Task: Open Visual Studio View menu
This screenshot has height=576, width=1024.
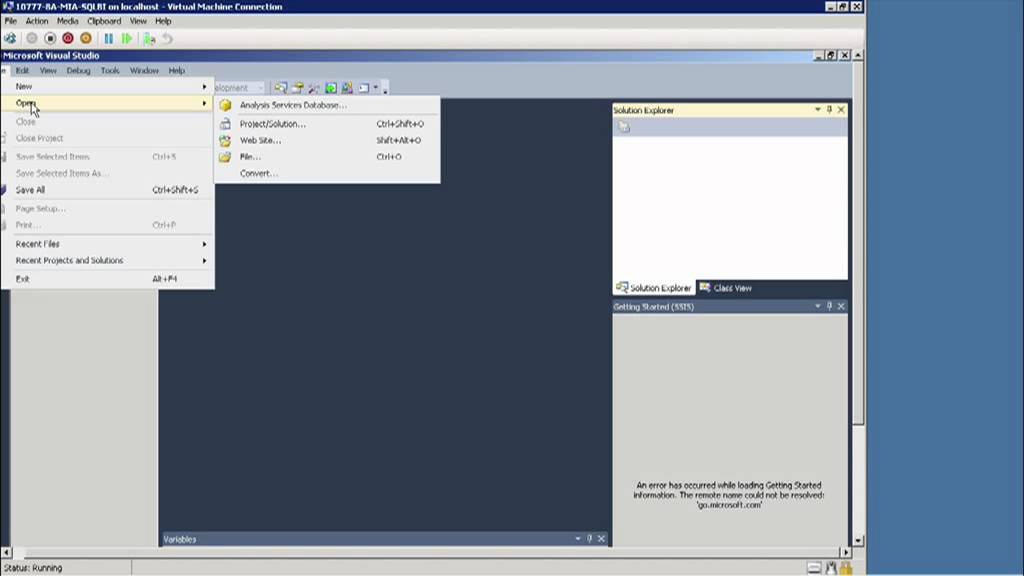Action: [48, 71]
